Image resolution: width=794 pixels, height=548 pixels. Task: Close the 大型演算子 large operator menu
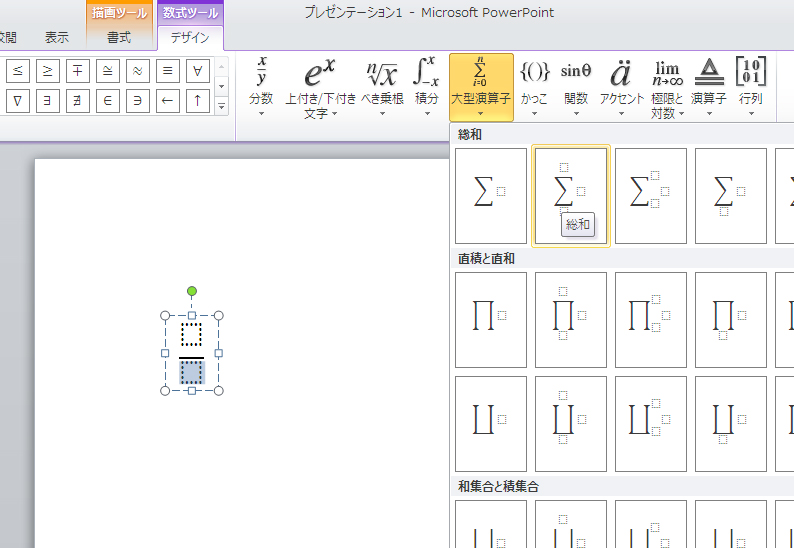(481, 87)
